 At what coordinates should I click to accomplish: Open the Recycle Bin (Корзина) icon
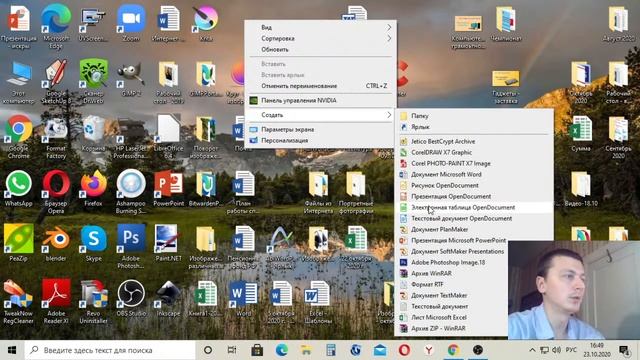tap(93, 133)
